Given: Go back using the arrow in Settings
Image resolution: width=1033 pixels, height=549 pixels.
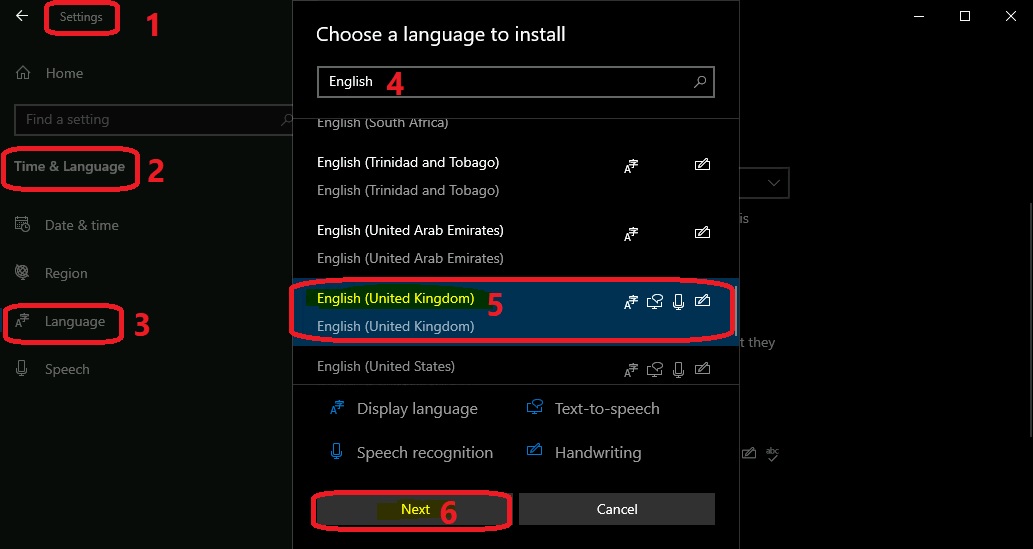Looking at the screenshot, I should tap(22, 16).
